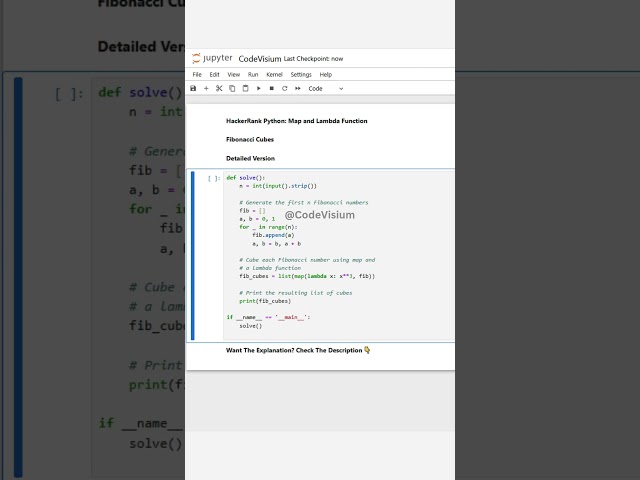Open the Kernel menu
The width and height of the screenshot is (640, 480).
(x=274, y=74)
